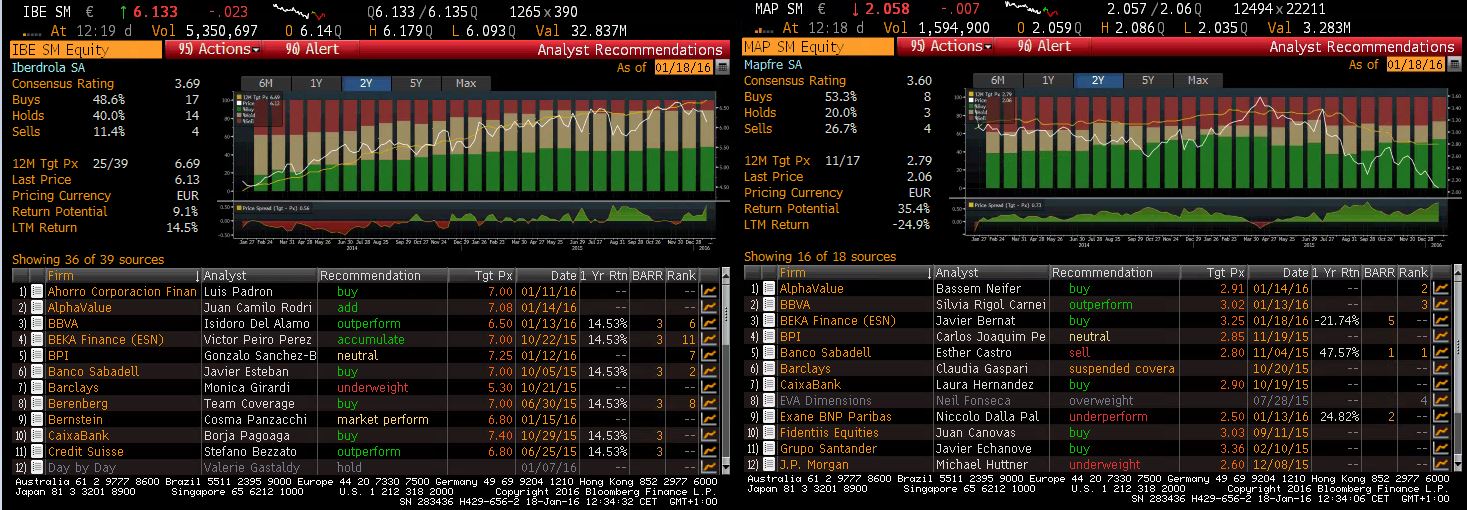Open report icon beside BEKA Finance in MAP panel
This screenshot has height=510, width=1467.
click(x=769, y=321)
